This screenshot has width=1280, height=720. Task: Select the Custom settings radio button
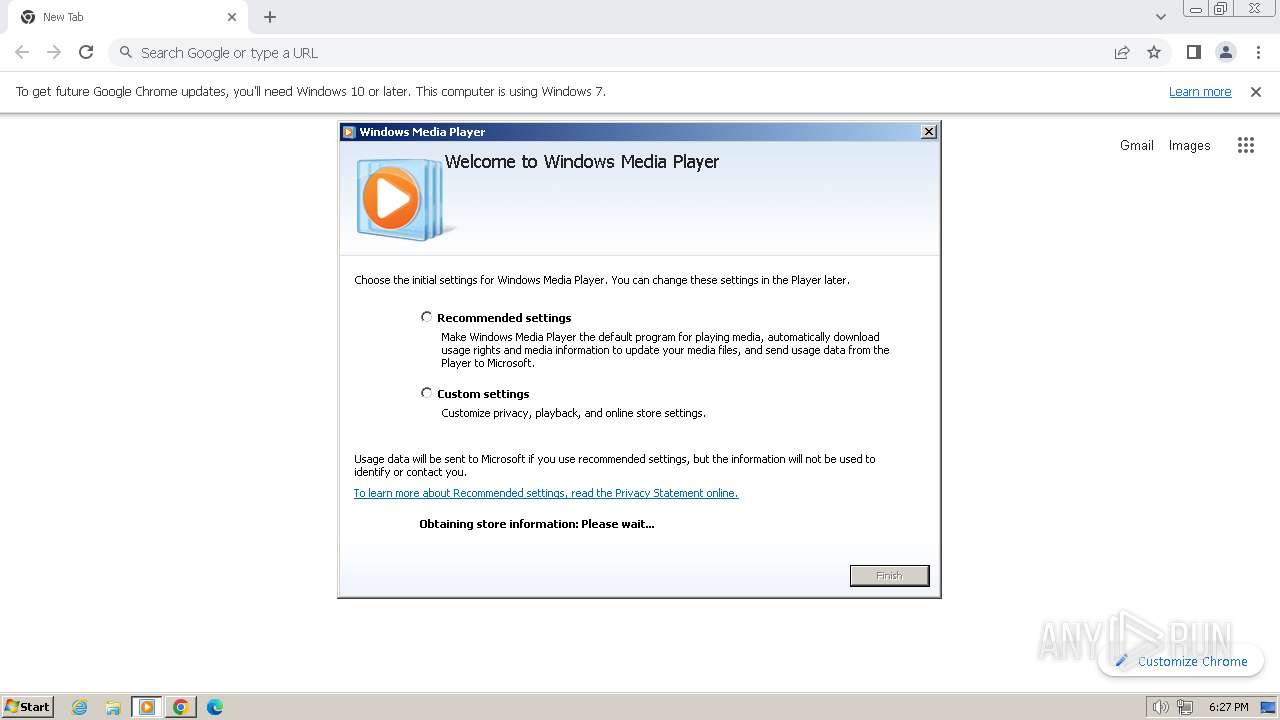[427, 393]
